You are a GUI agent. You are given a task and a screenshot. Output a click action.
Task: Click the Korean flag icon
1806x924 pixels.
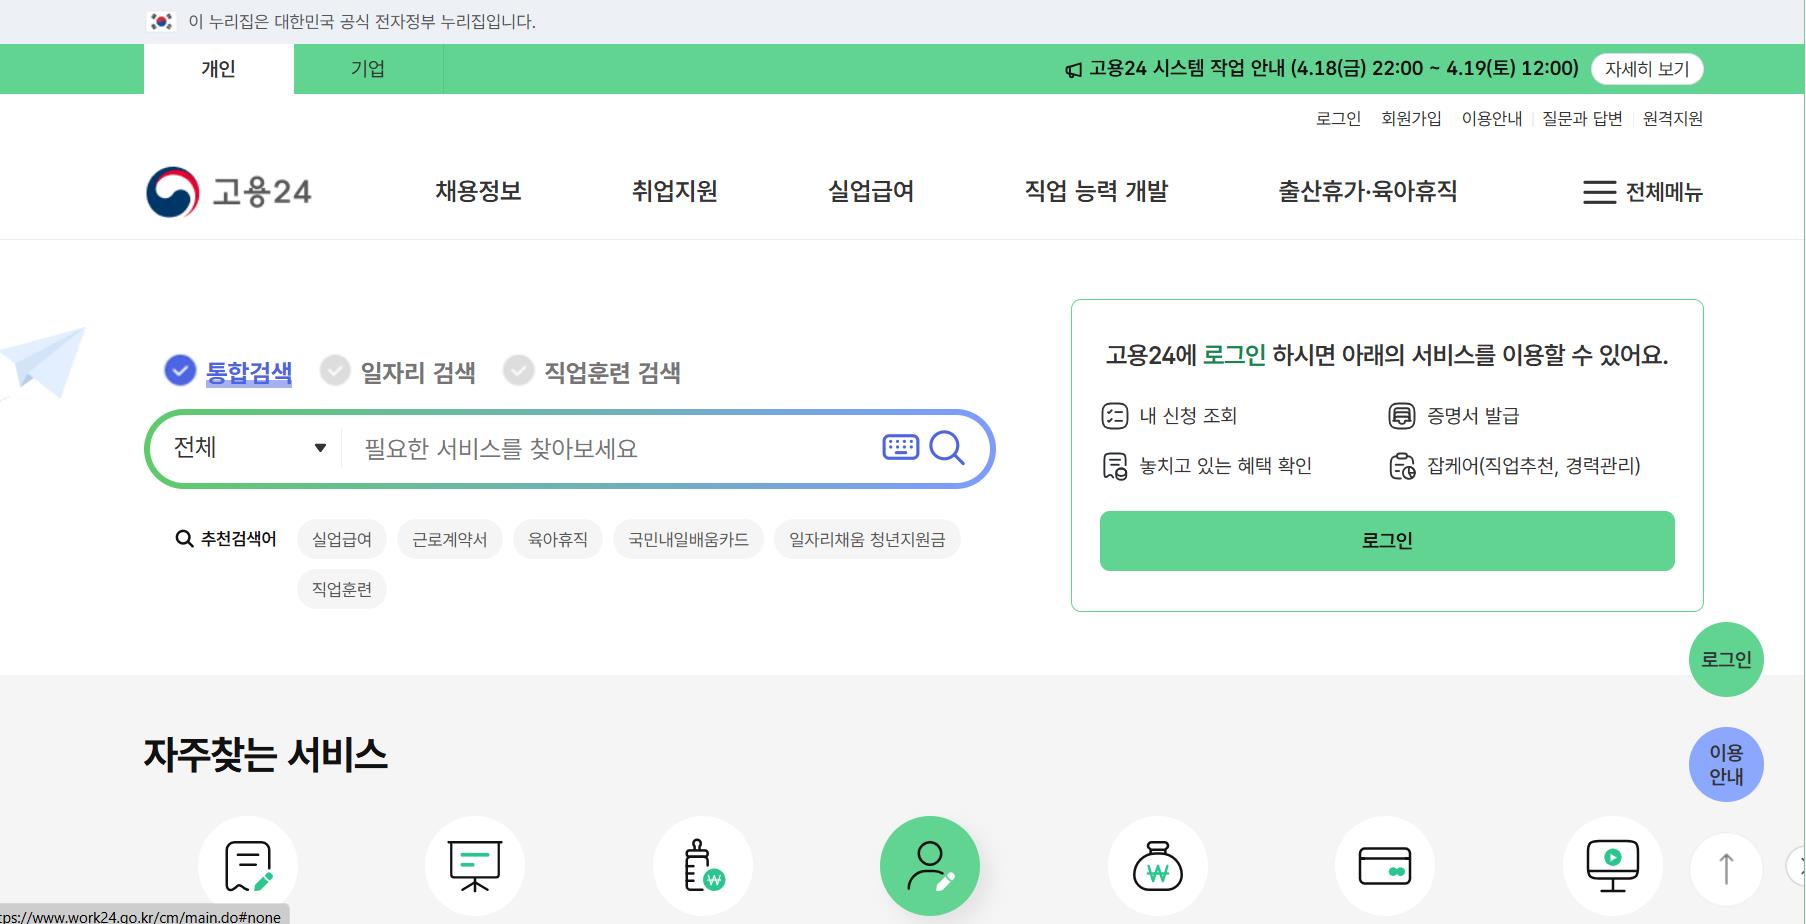(x=161, y=21)
